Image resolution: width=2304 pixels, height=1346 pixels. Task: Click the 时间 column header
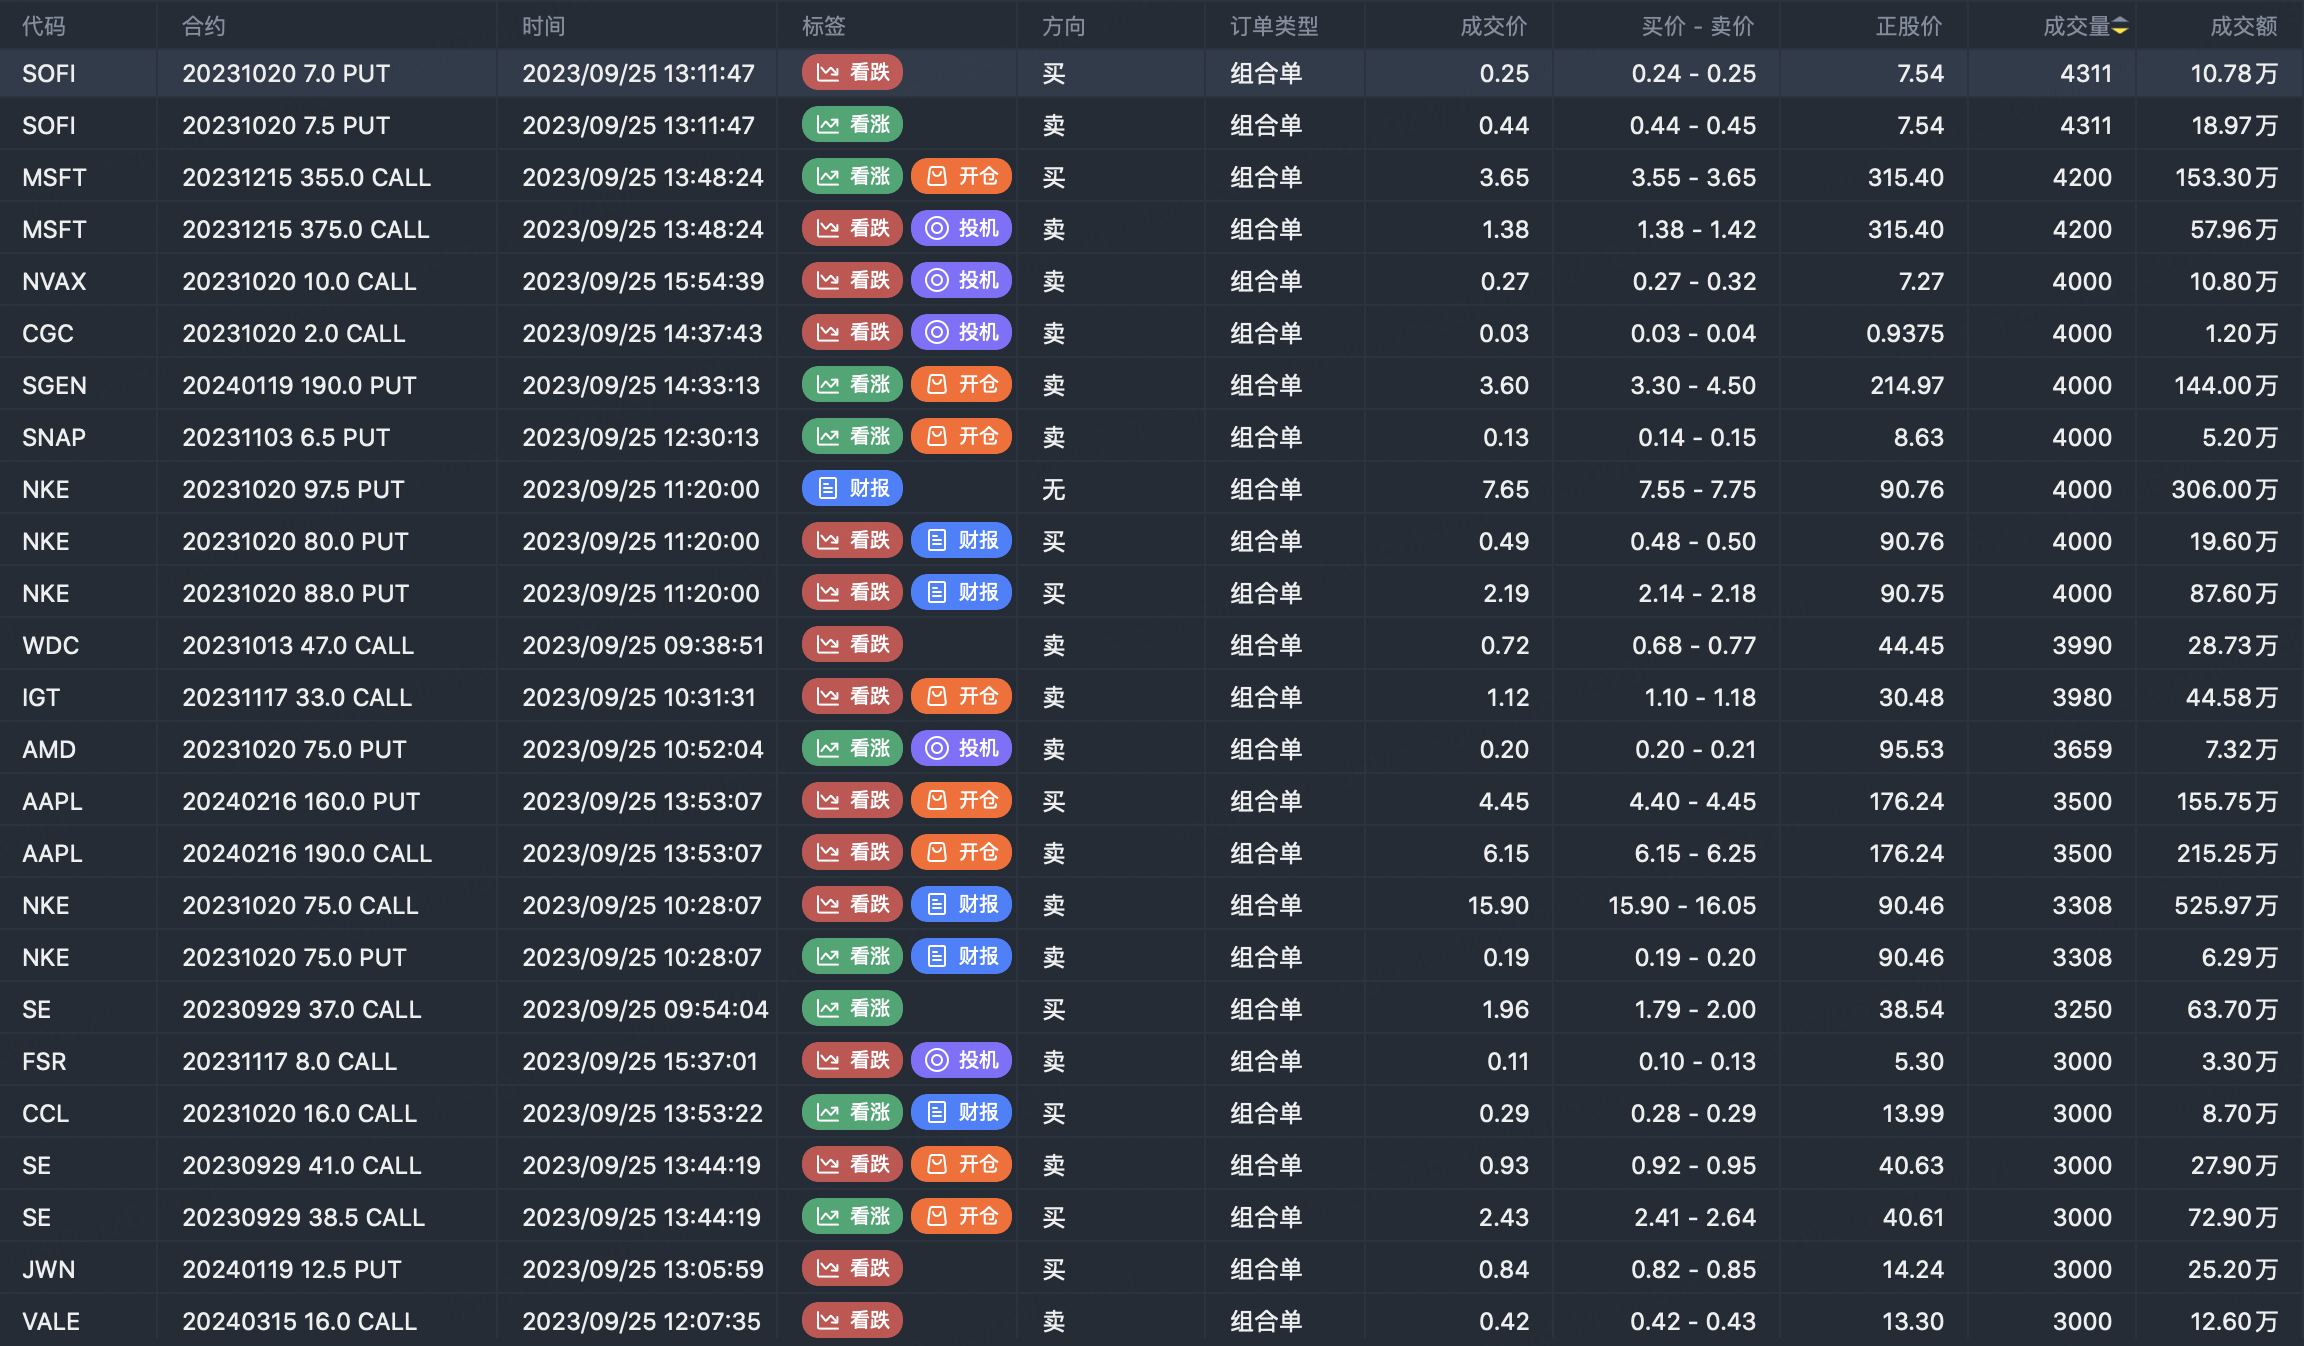click(x=544, y=26)
